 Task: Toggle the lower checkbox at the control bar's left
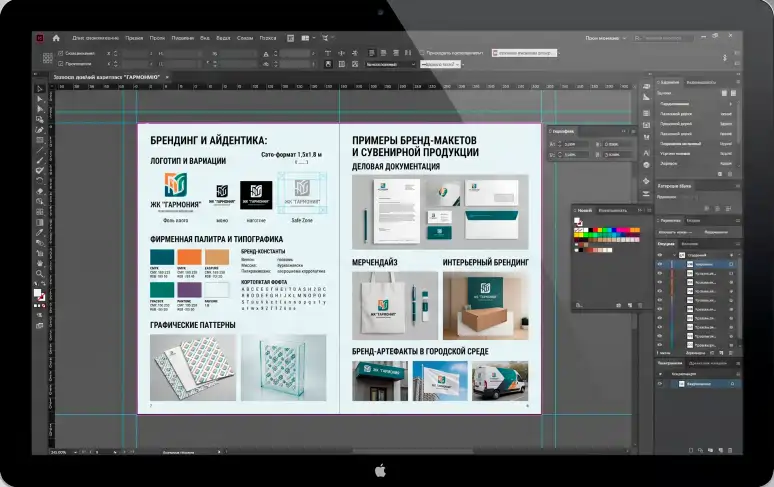coord(60,64)
